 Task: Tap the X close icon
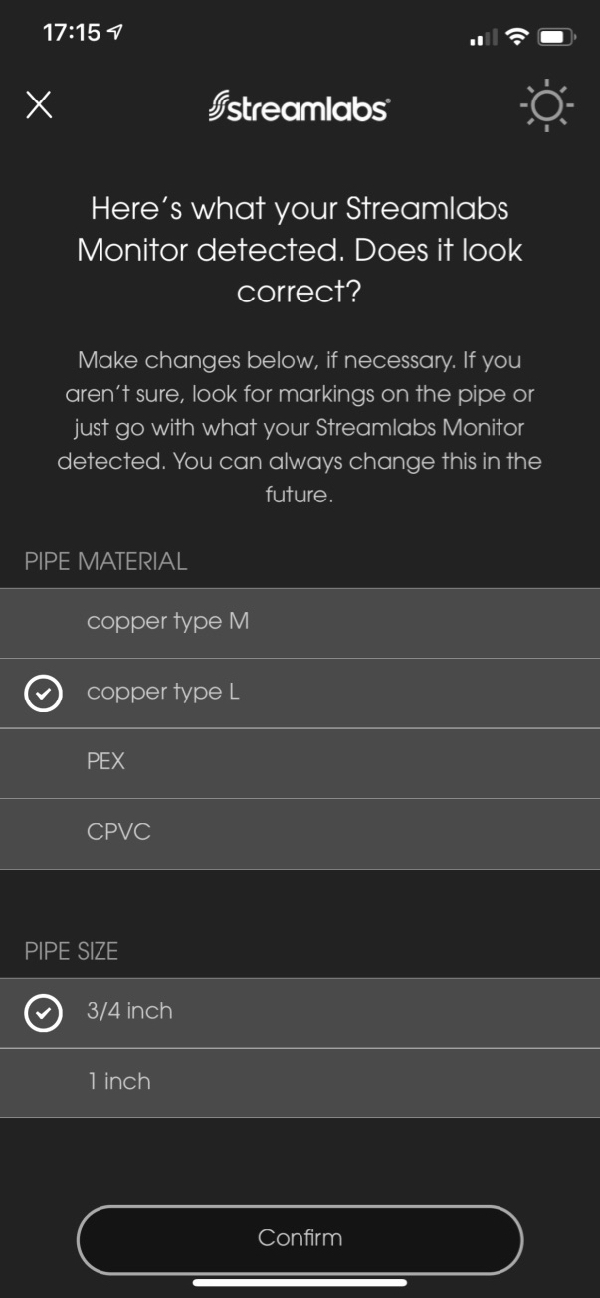[x=39, y=105]
